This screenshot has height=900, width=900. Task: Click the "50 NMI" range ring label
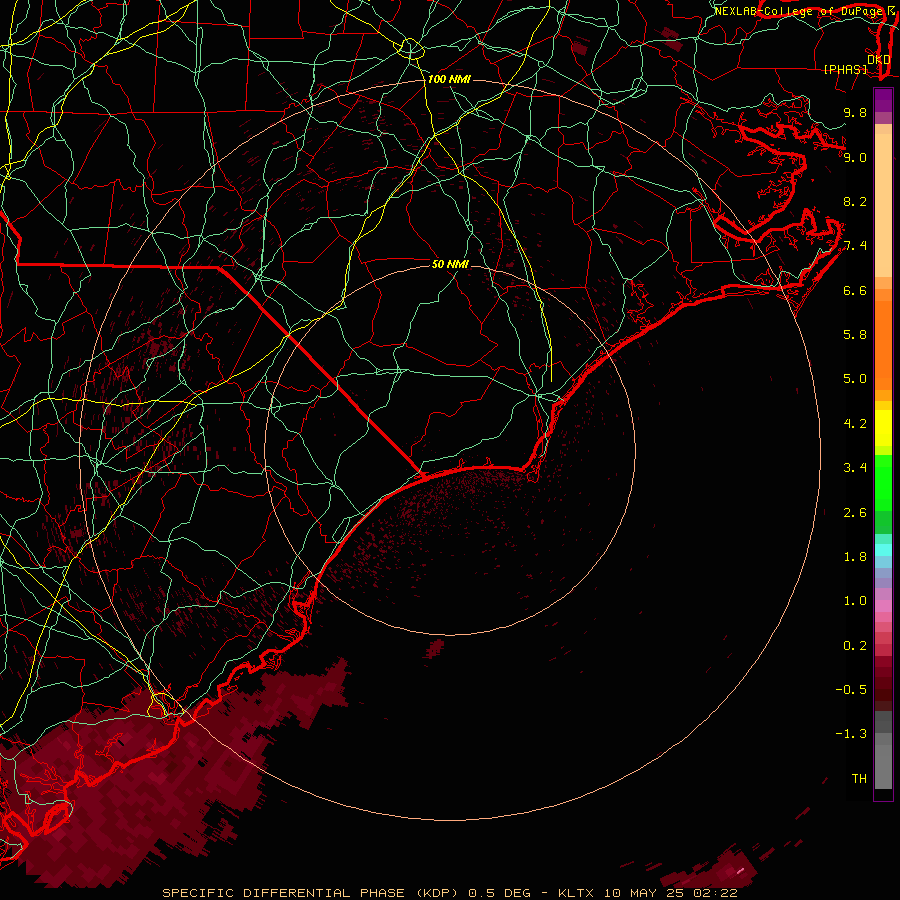[450, 264]
